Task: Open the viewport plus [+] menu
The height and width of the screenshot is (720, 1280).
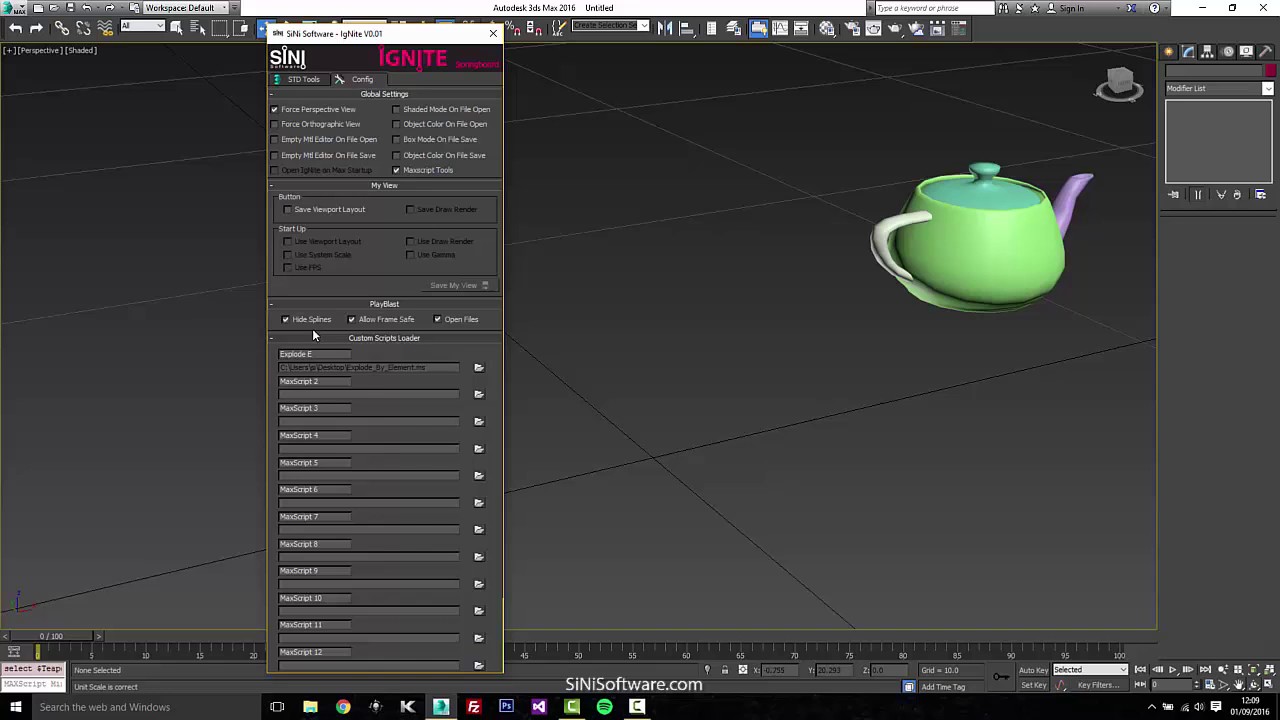Action: click(x=9, y=50)
